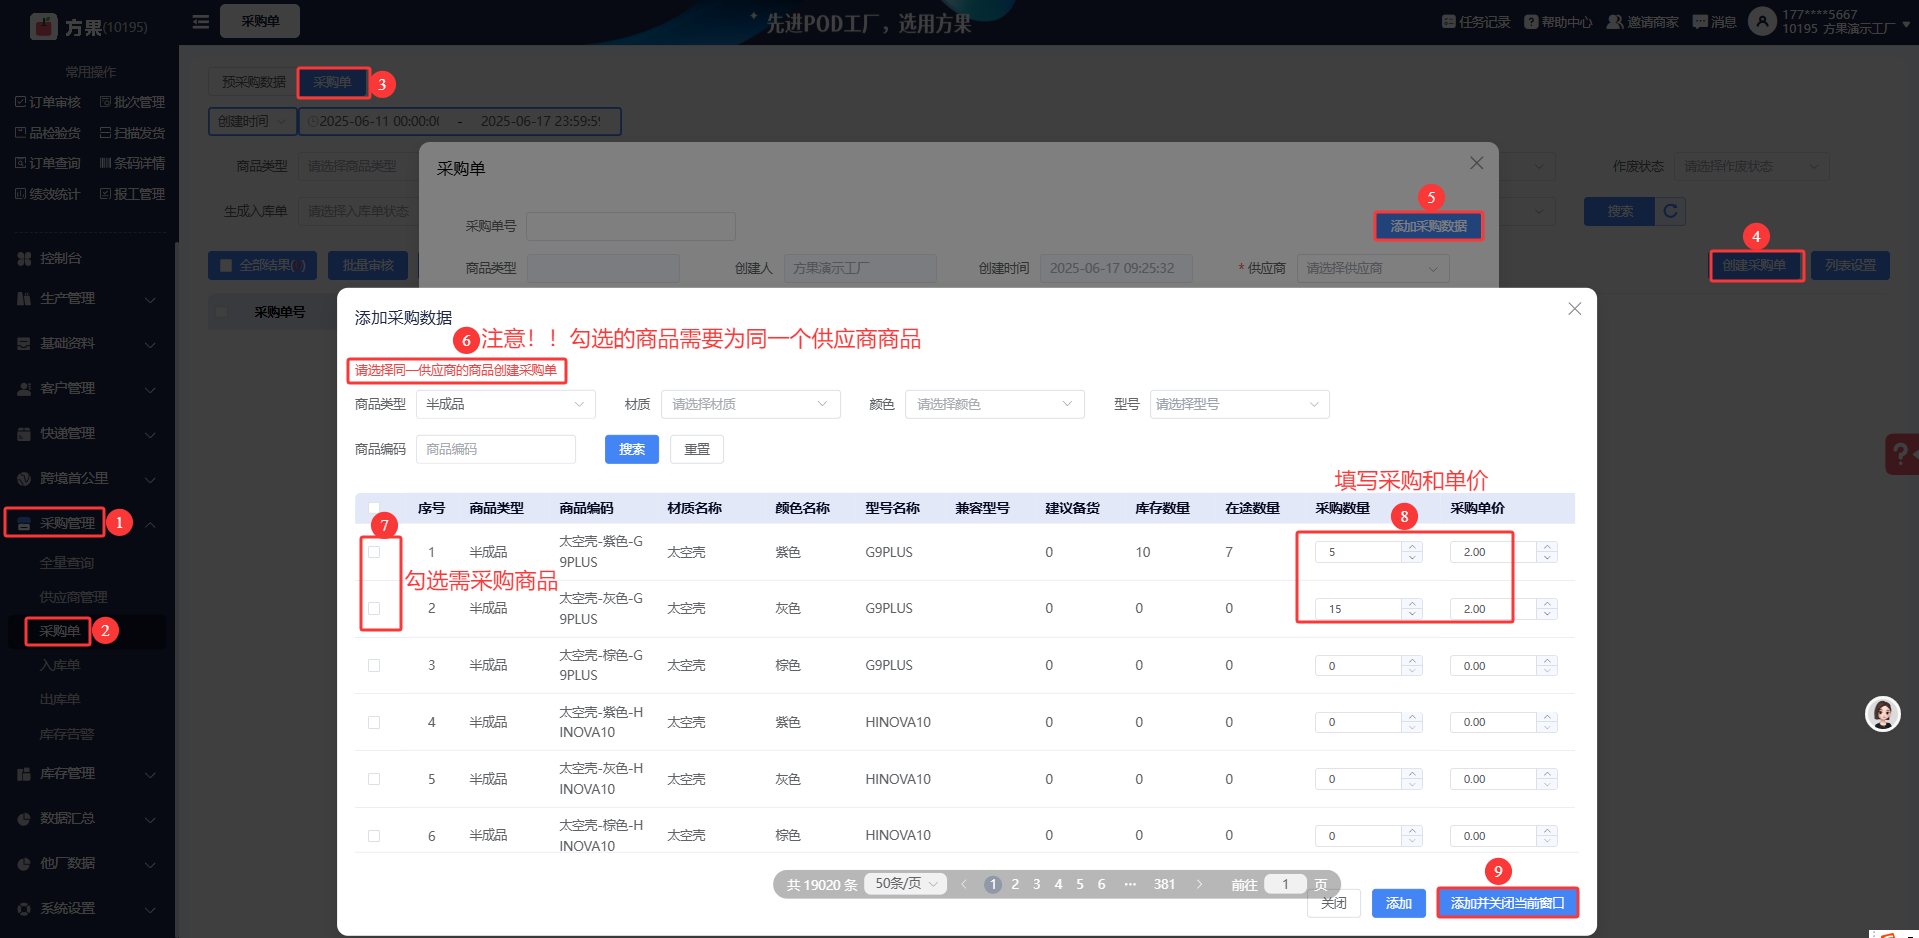Open the customer service chat avatar

(1882, 714)
